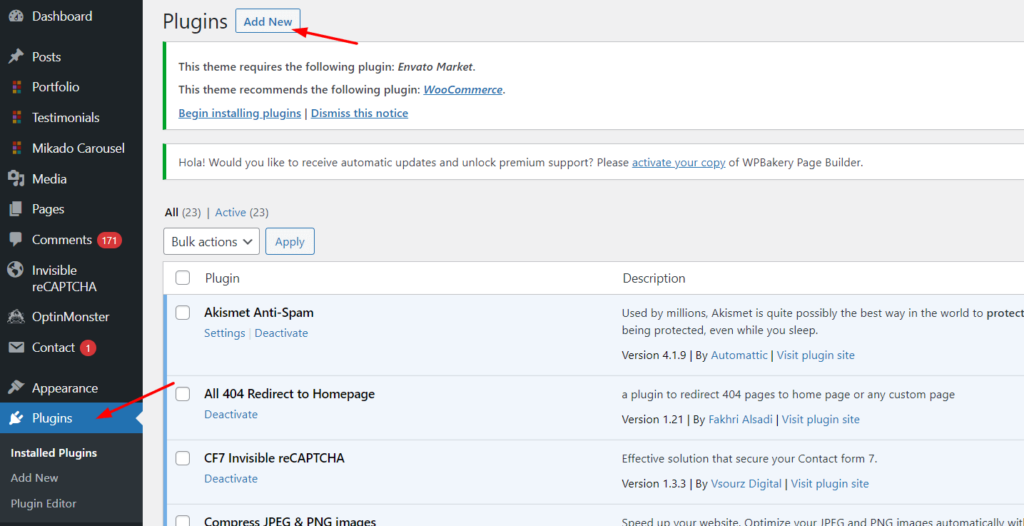Open Installed Plugins submenu item
Viewport: 1024px width, 526px height.
(54, 453)
